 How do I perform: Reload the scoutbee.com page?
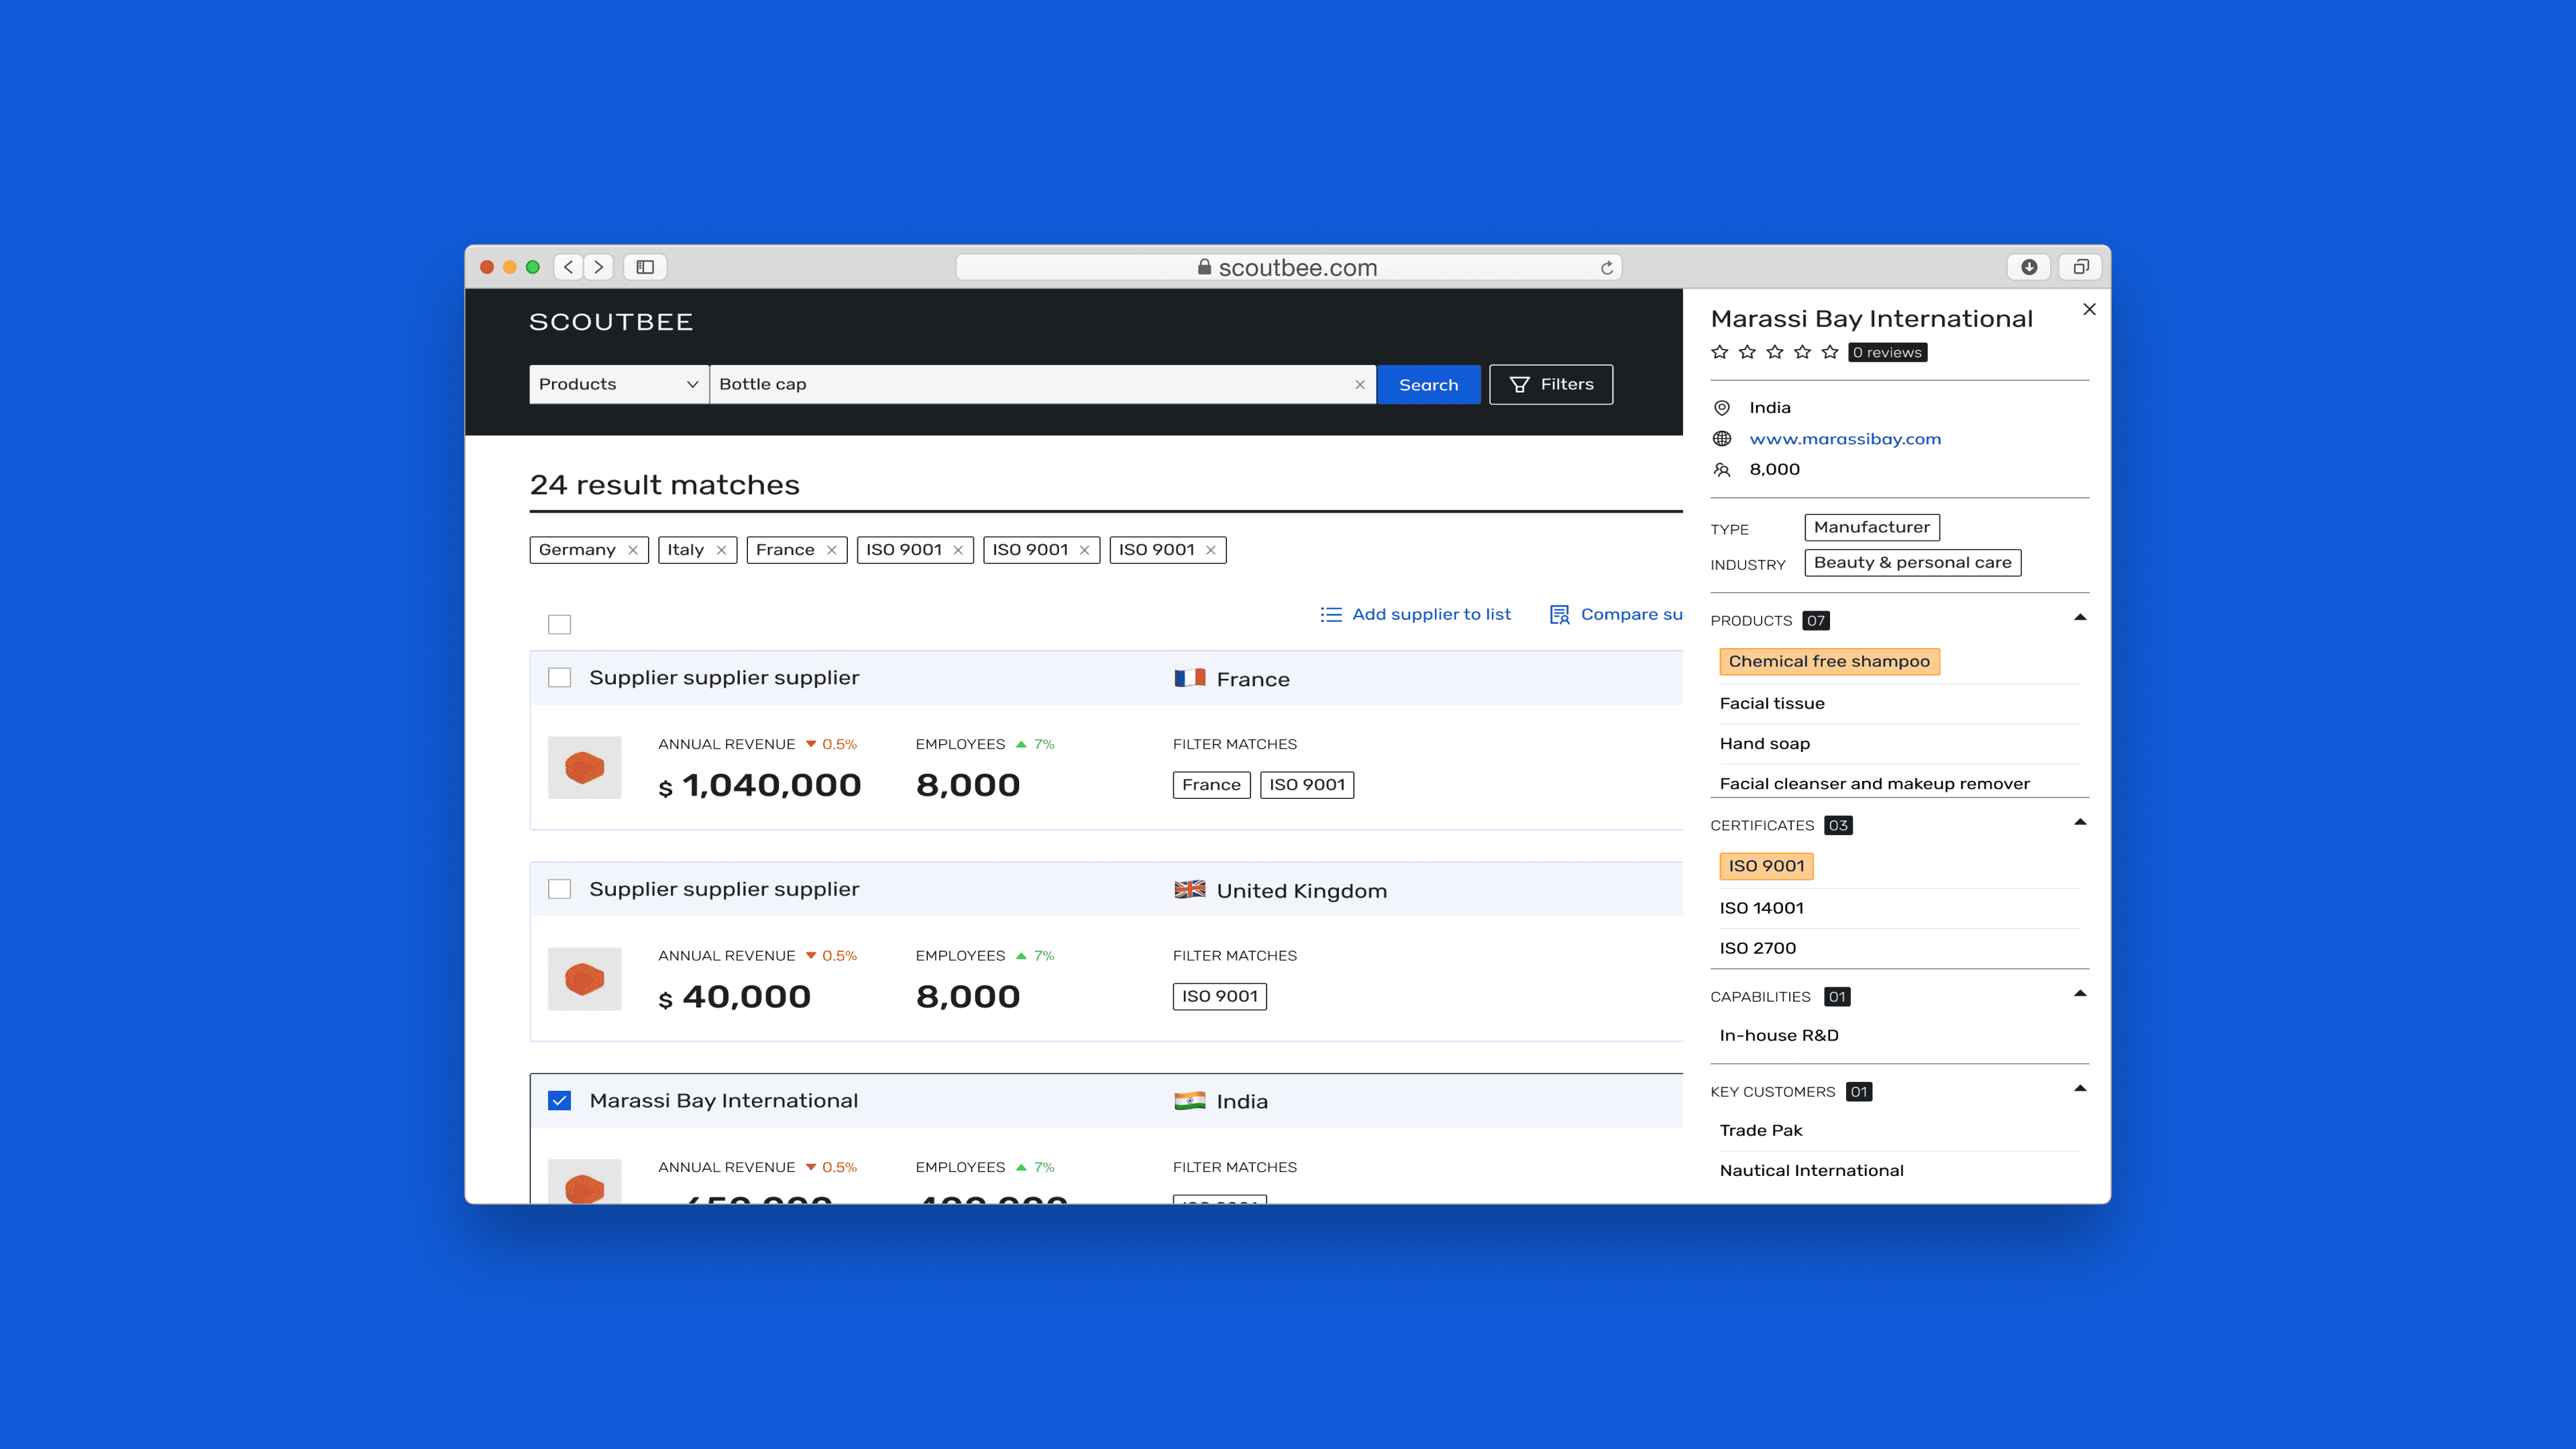pyautogui.click(x=1607, y=268)
